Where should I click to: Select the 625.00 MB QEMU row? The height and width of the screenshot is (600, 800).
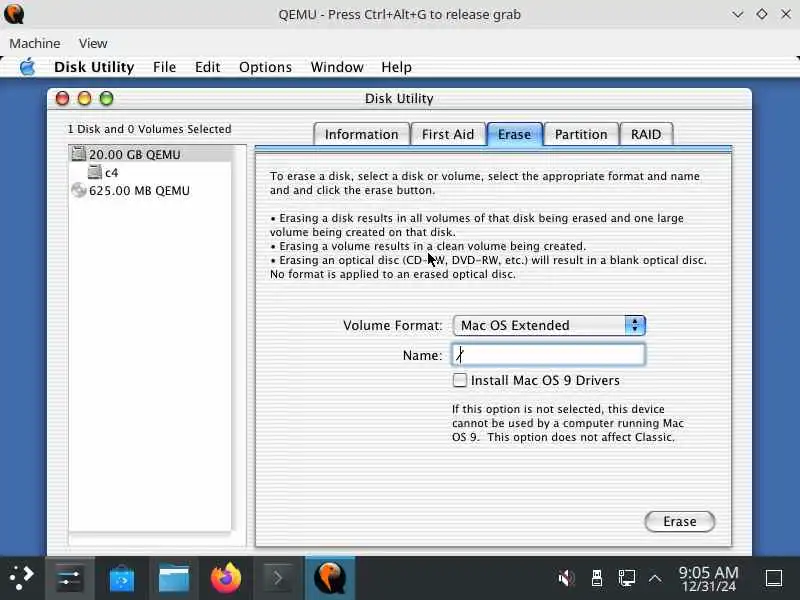(150, 190)
